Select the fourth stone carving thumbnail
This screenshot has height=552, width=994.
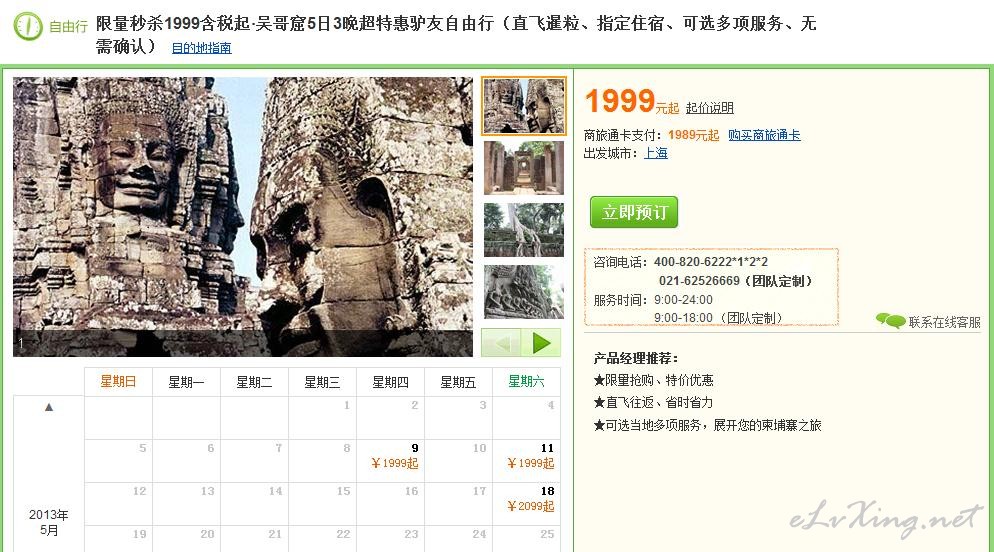point(524,292)
